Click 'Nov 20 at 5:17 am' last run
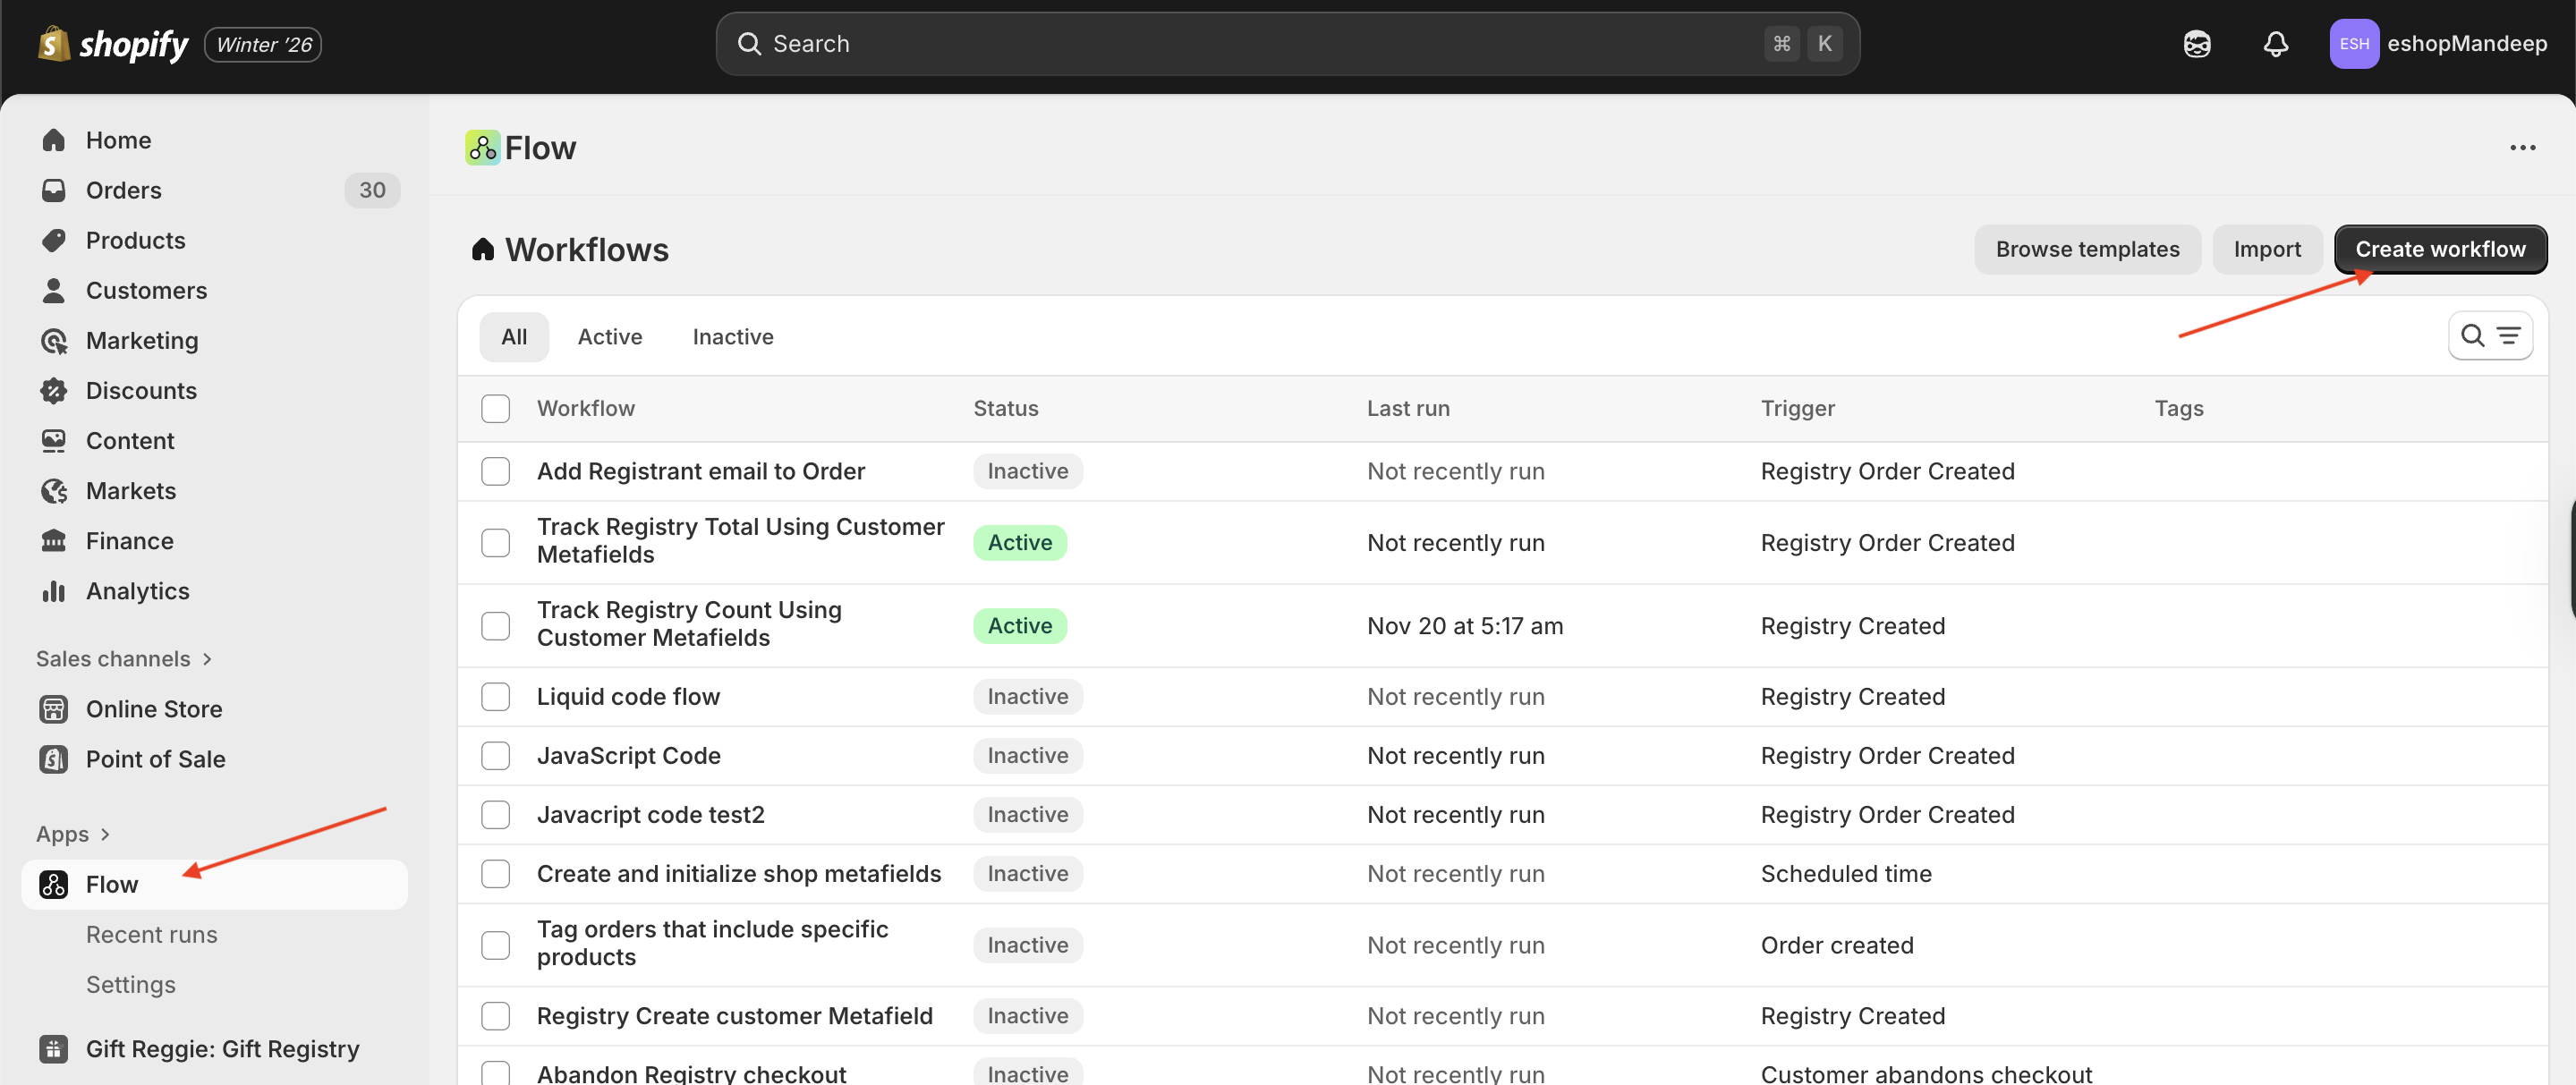This screenshot has width=2576, height=1085. tap(1464, 626)
